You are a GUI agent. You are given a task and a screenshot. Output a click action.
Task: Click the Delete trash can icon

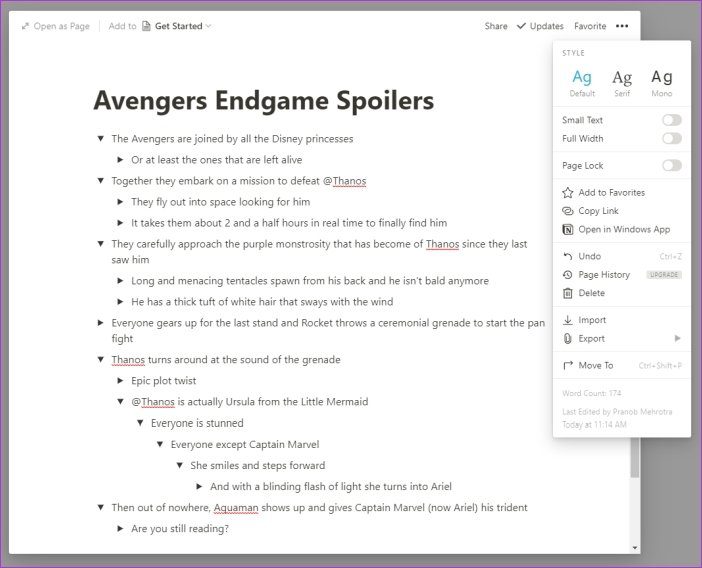pyautogui.click(x=568, y=293)
